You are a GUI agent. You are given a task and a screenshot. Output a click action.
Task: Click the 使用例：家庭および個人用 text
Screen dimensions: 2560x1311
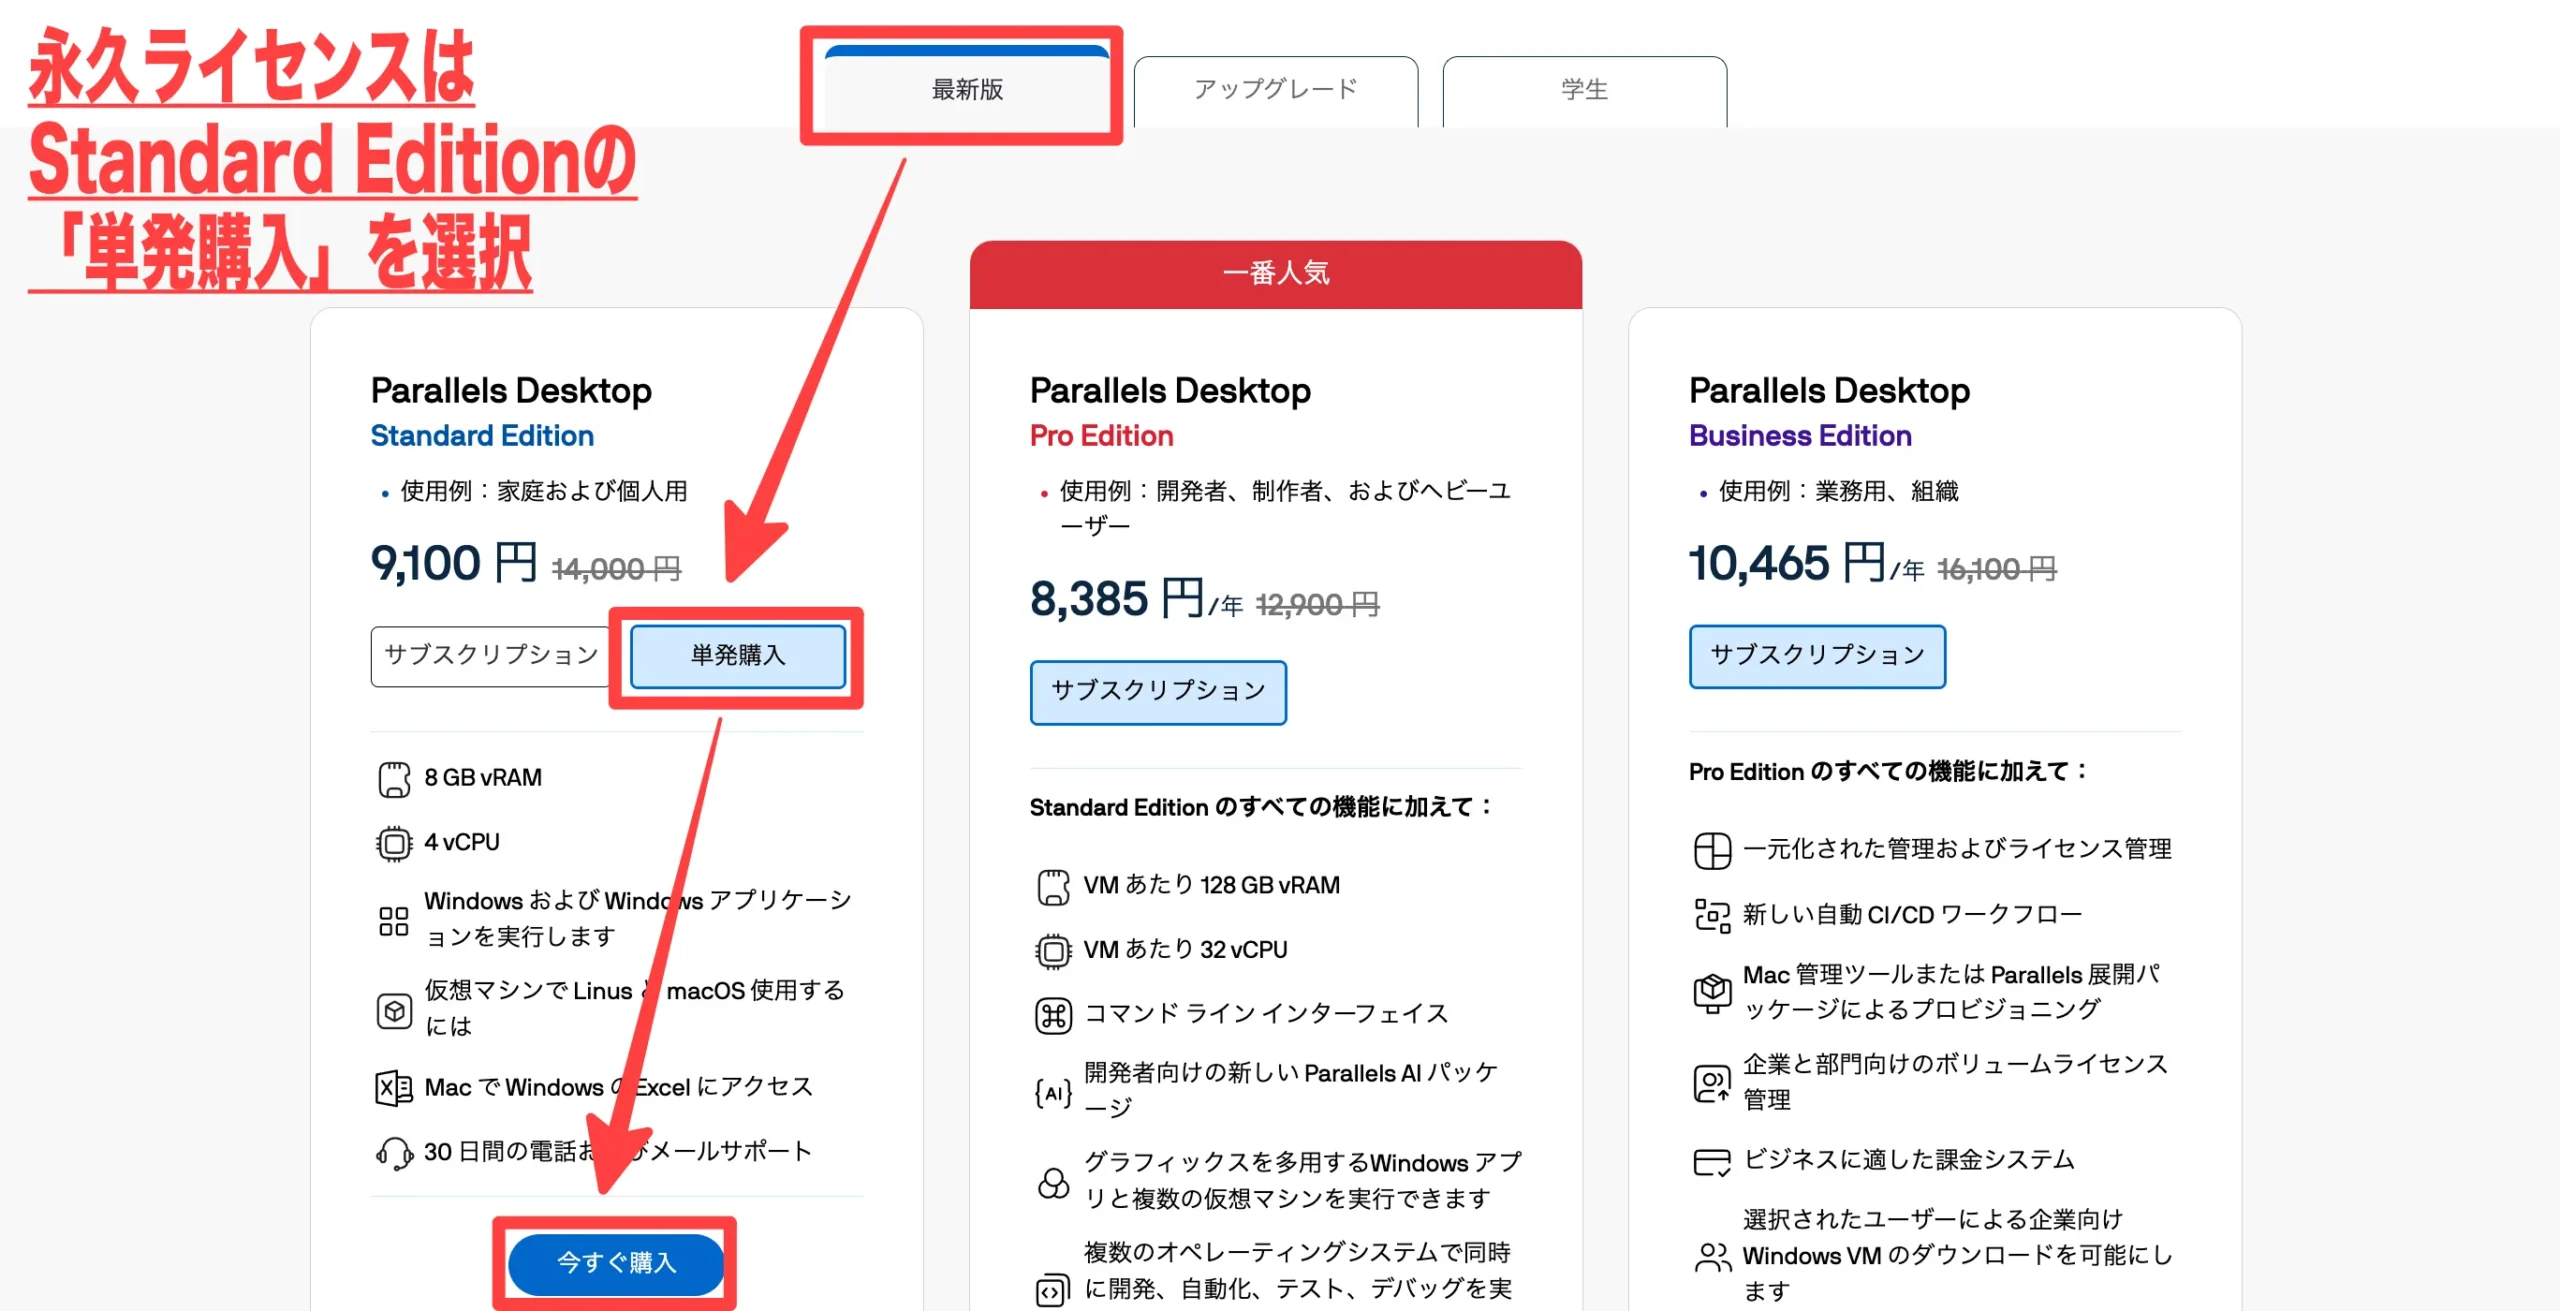pos(544,491)
